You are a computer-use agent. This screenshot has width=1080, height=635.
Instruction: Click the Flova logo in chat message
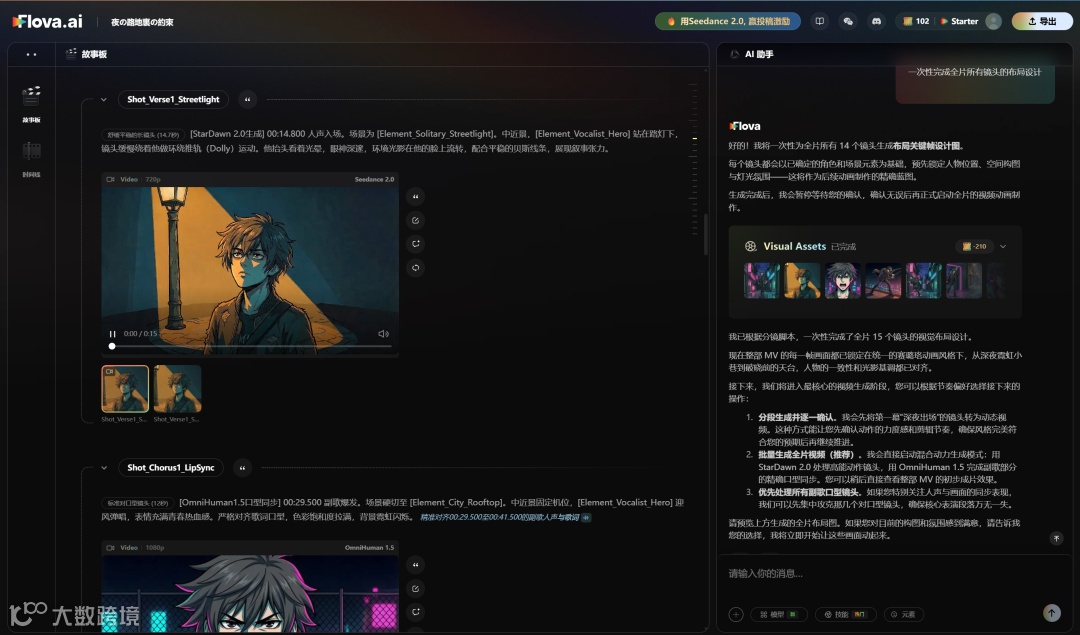pyautogui.click(x=745, y=127)
